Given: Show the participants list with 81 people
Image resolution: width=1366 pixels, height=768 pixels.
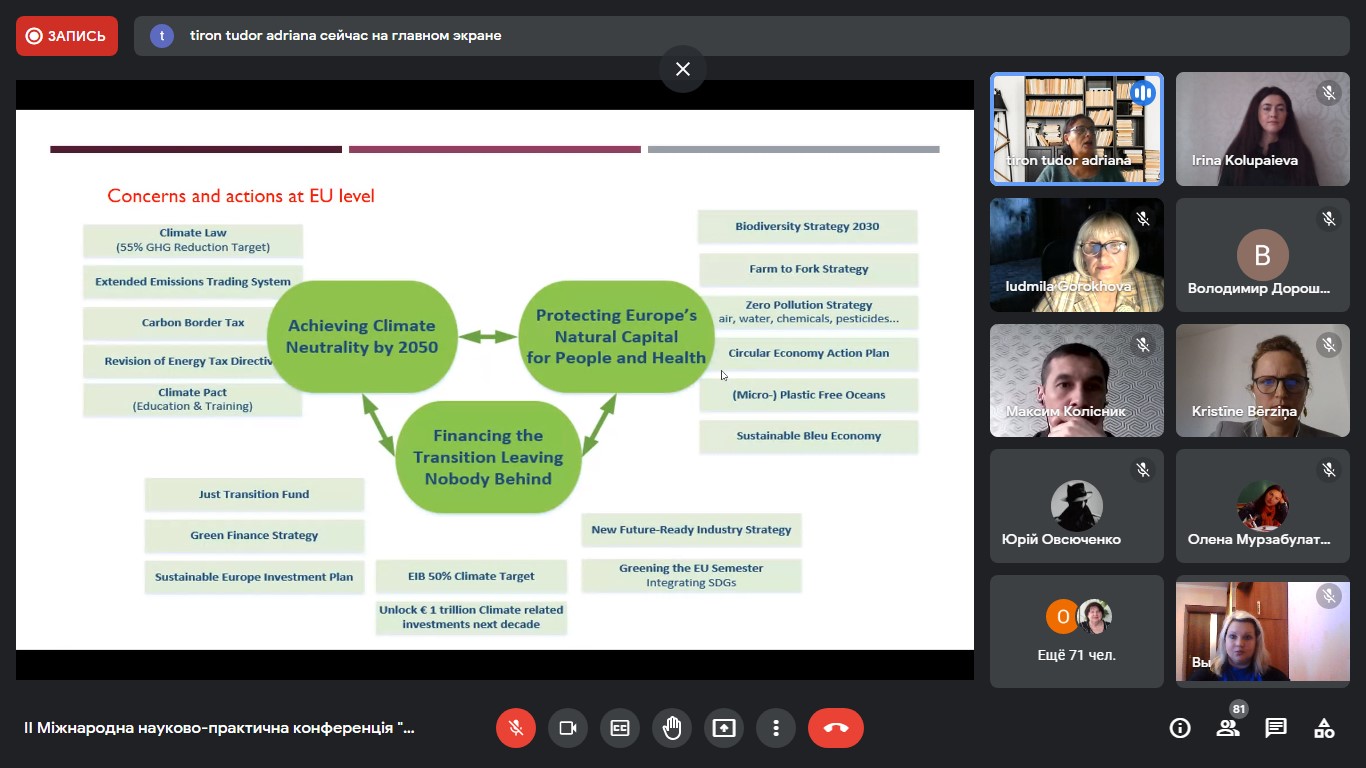Looking at the screenshot, I should tap(1228, 728).
